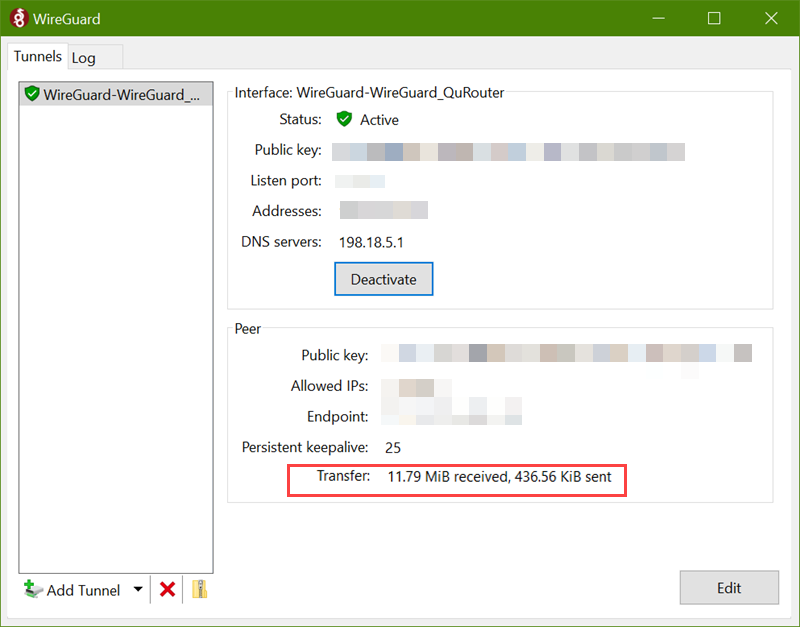Close the WireGuard window
800x627 pixels.
pyautogui.click(x=771, y=18)
